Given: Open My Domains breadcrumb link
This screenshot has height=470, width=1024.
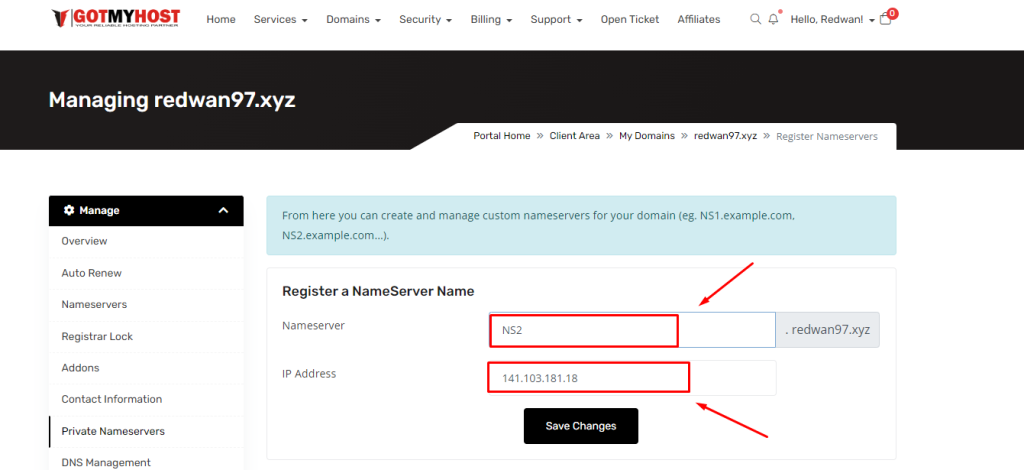Looking at the screenshot, I should tap(647, 136).
